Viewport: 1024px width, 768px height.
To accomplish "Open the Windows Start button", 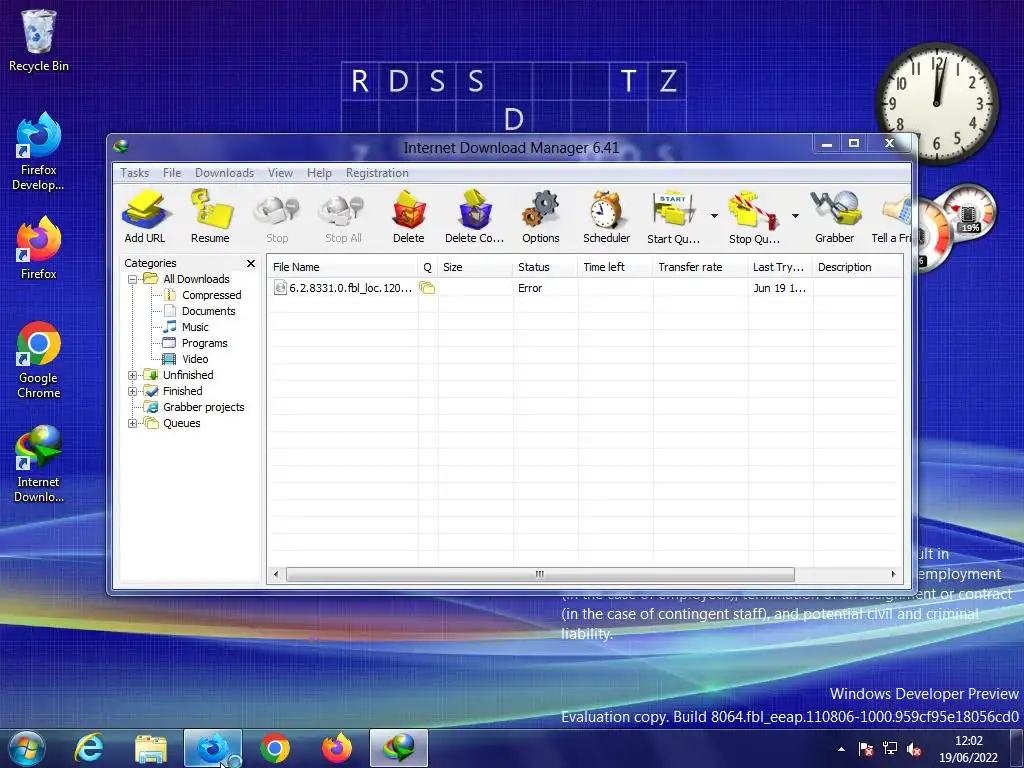I will (x=26, y=748).
